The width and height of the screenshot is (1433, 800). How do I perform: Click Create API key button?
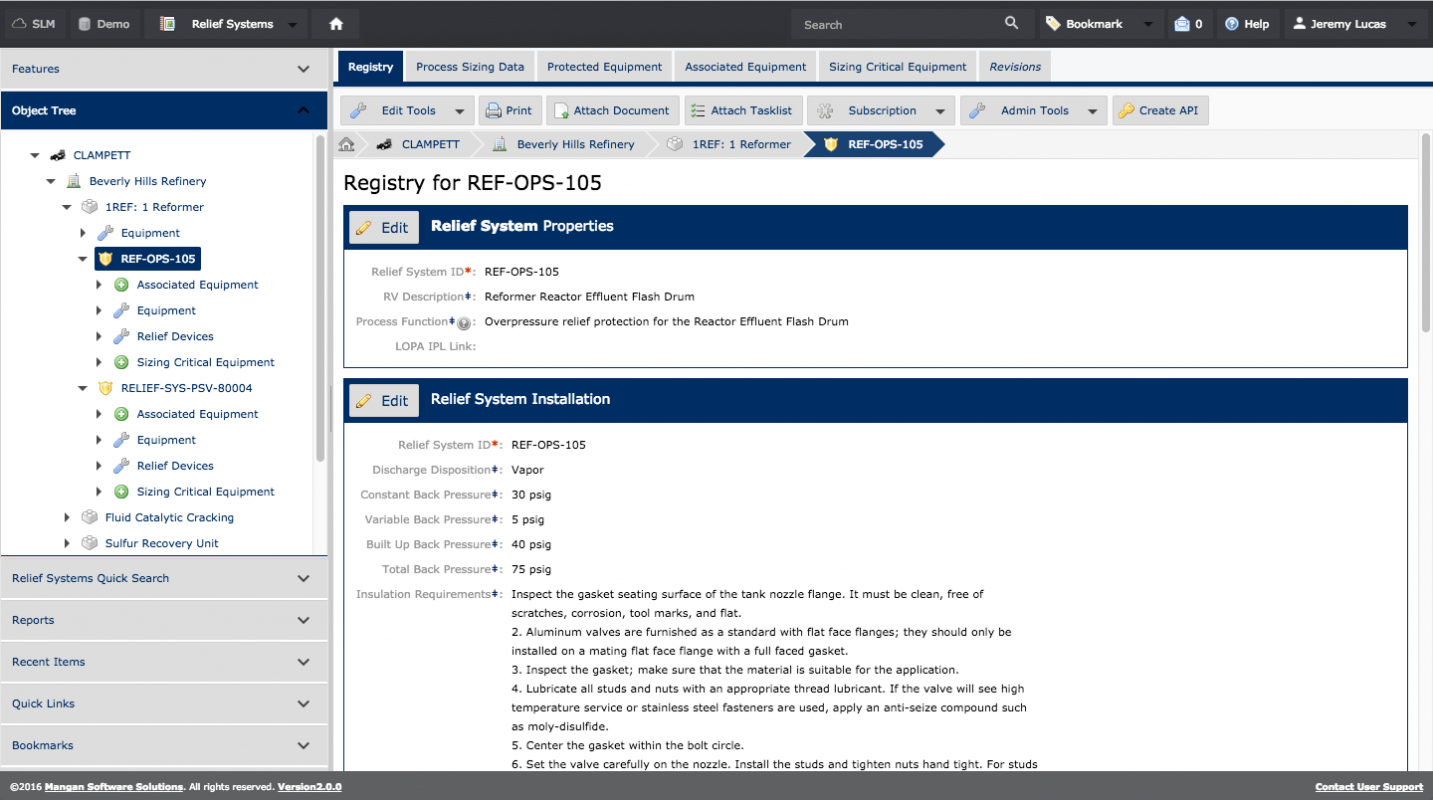(1160, 111)
